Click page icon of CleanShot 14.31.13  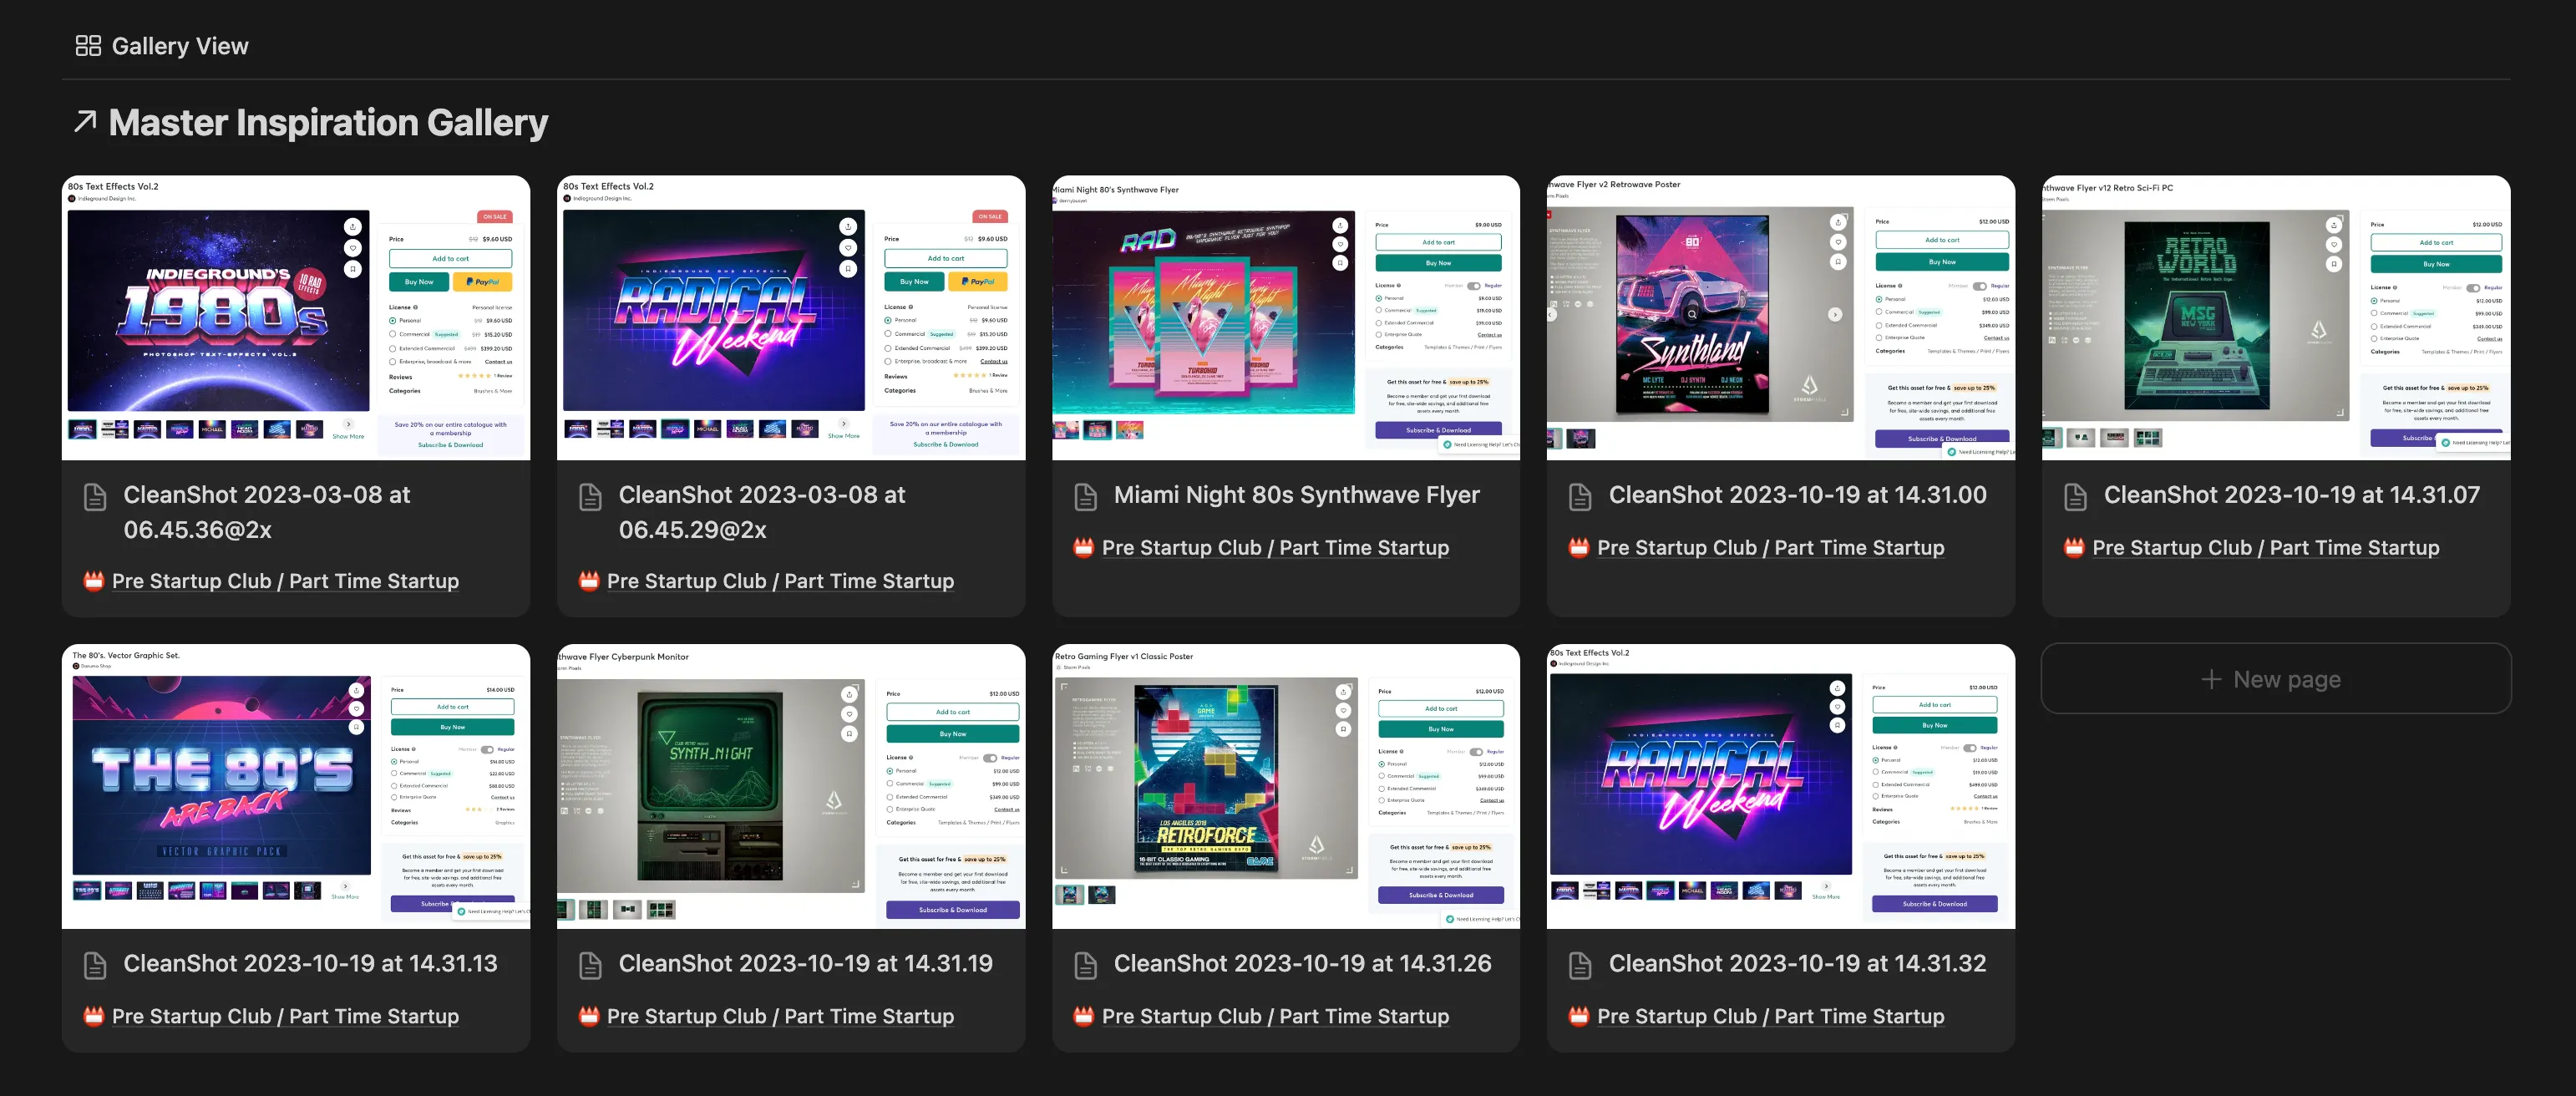click(x=95, y=965)
